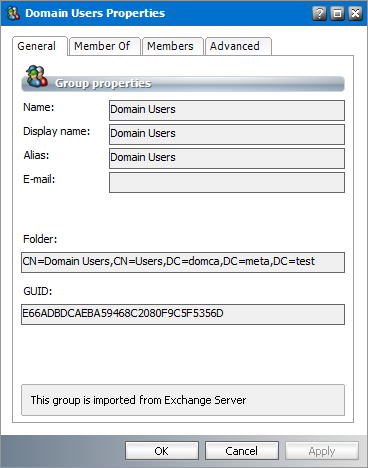Click the OK button
The image size is (368, 468).
(162, 451)
